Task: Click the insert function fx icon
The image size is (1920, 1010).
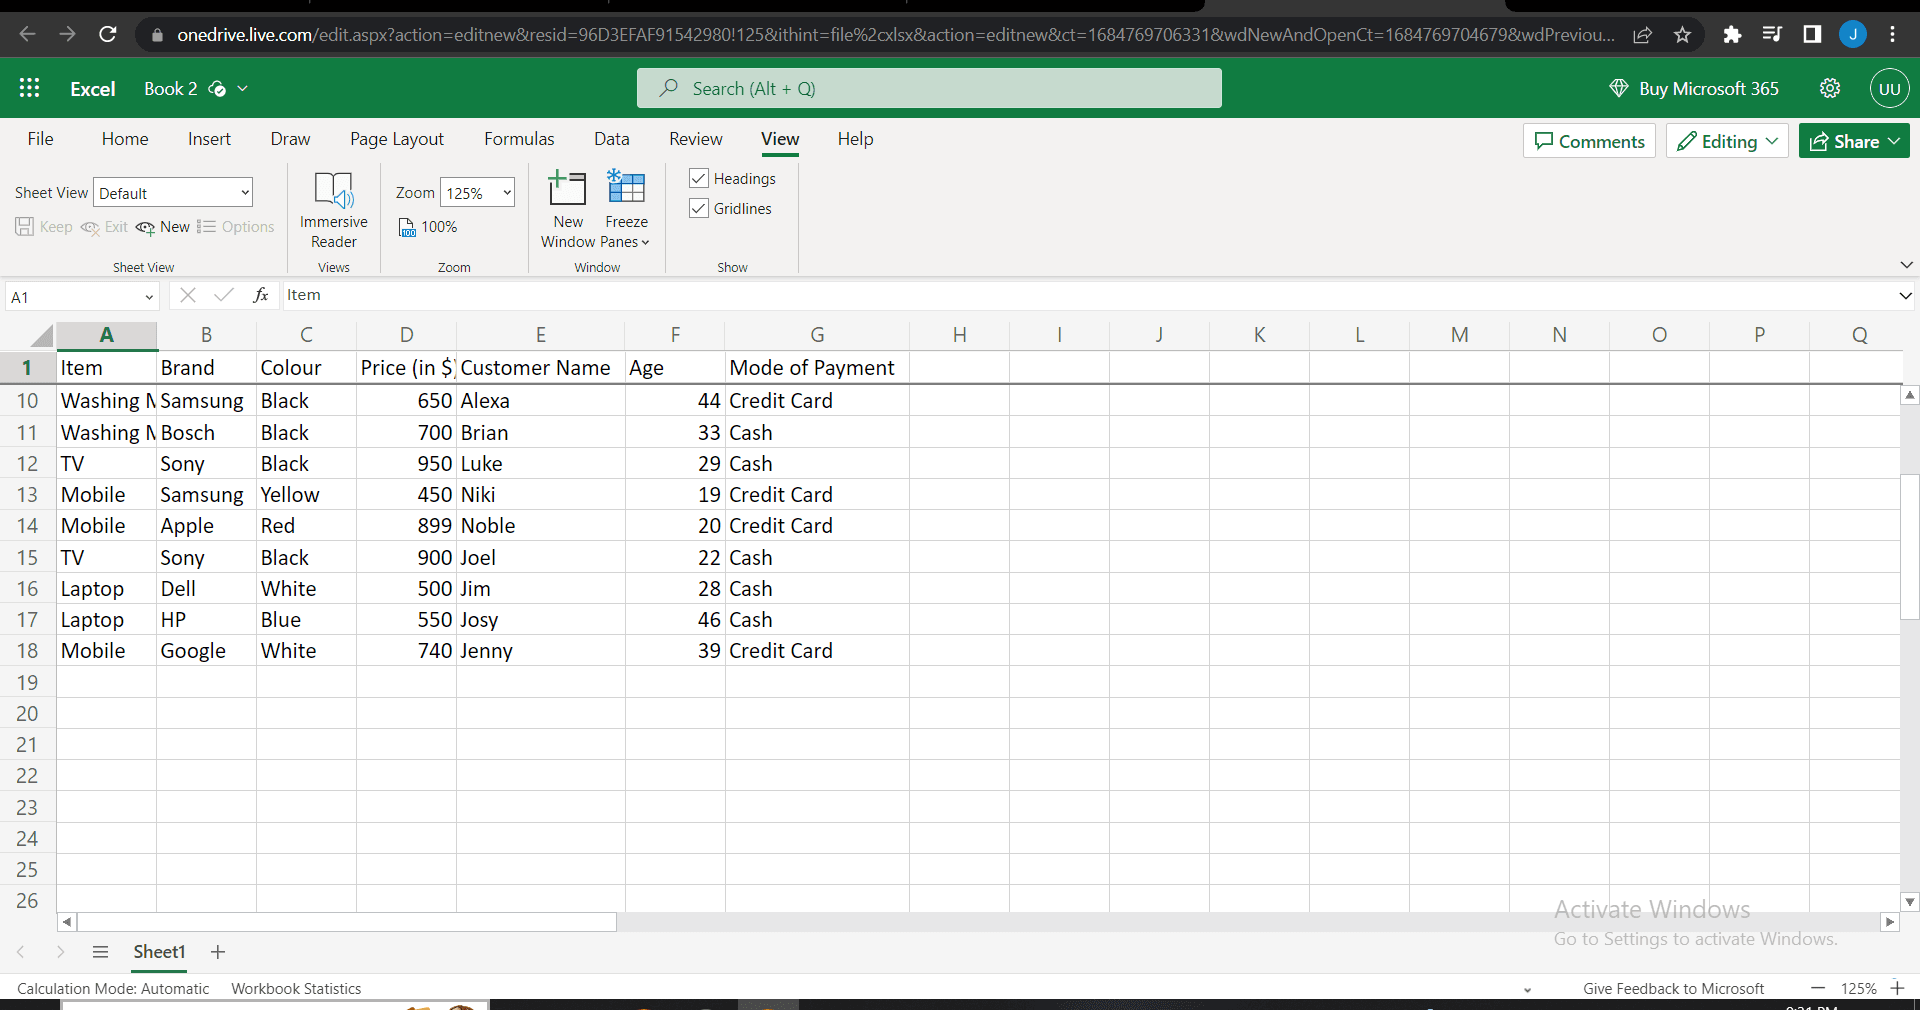Action: [x=261, y=295]
